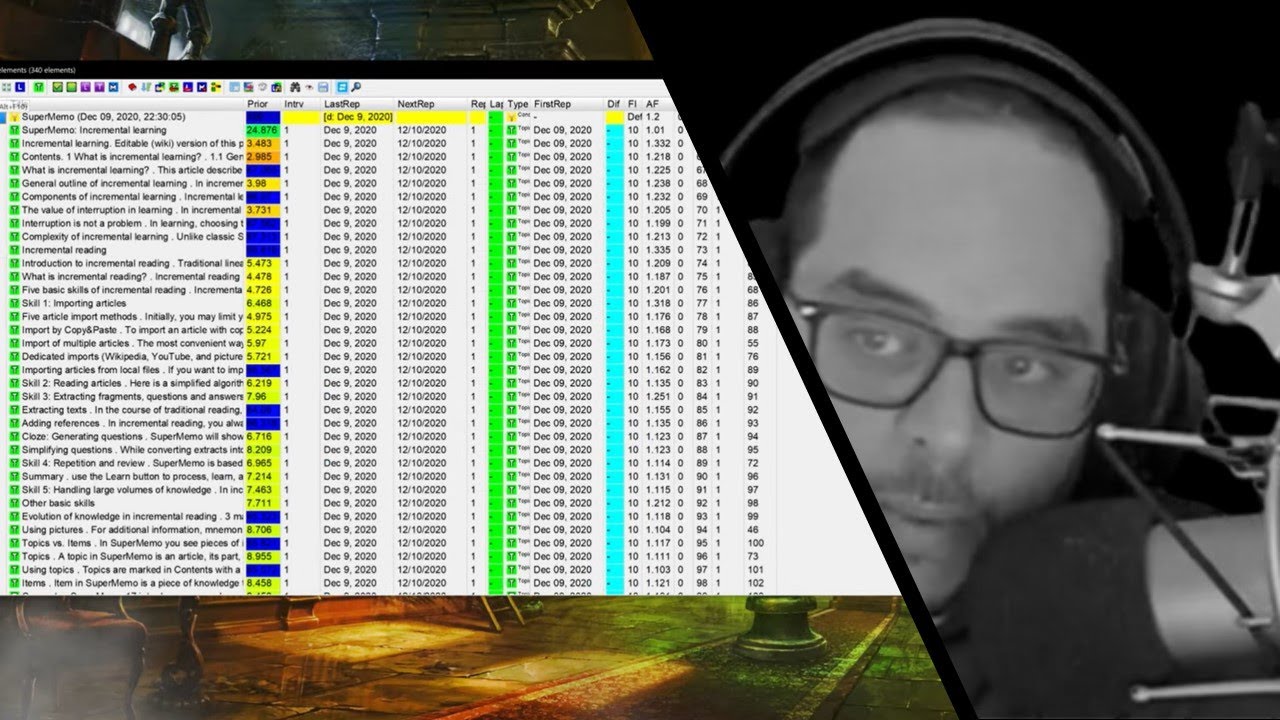Viewport: 1280px width, 720px height.
Task: Sort by the LastRep column header
Action: click(x=358, y=104)
